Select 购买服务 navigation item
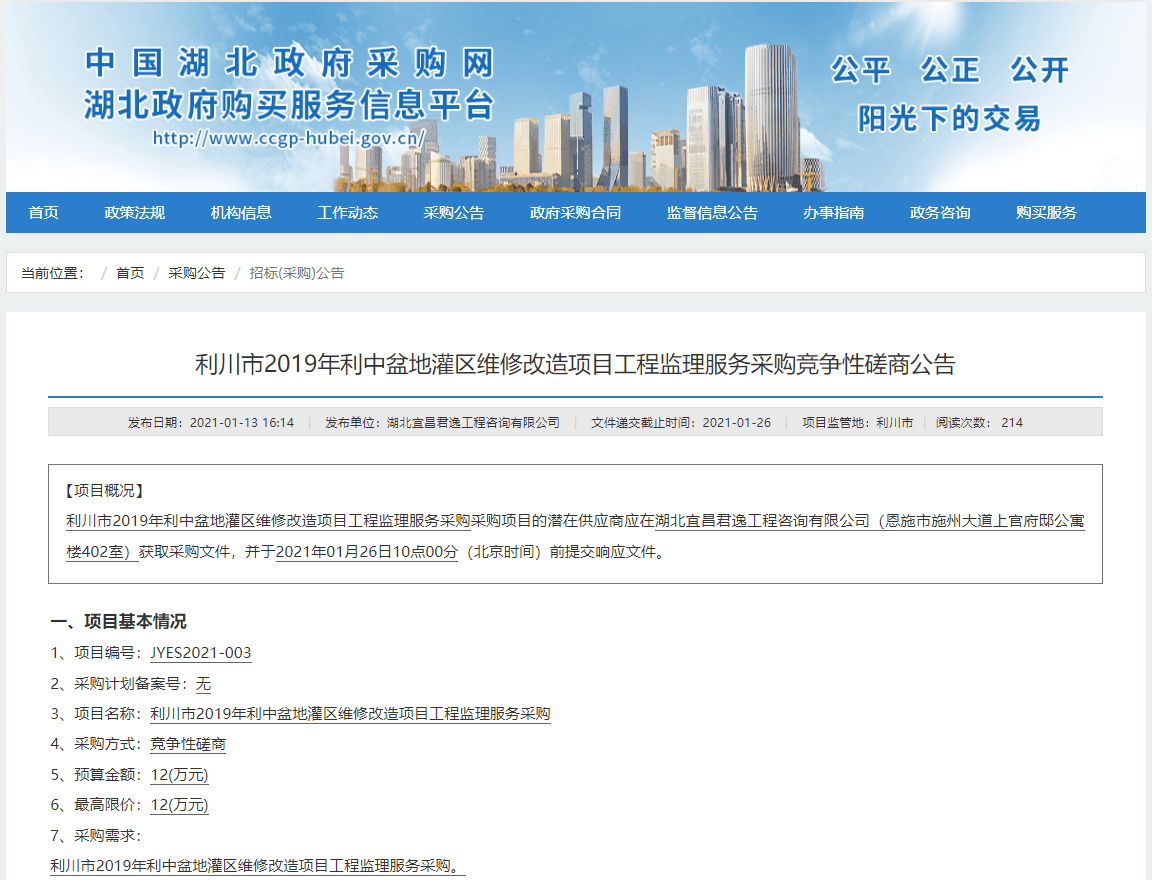The width and height of the screenshot is (1152, 880). [x=1046, y=212]
